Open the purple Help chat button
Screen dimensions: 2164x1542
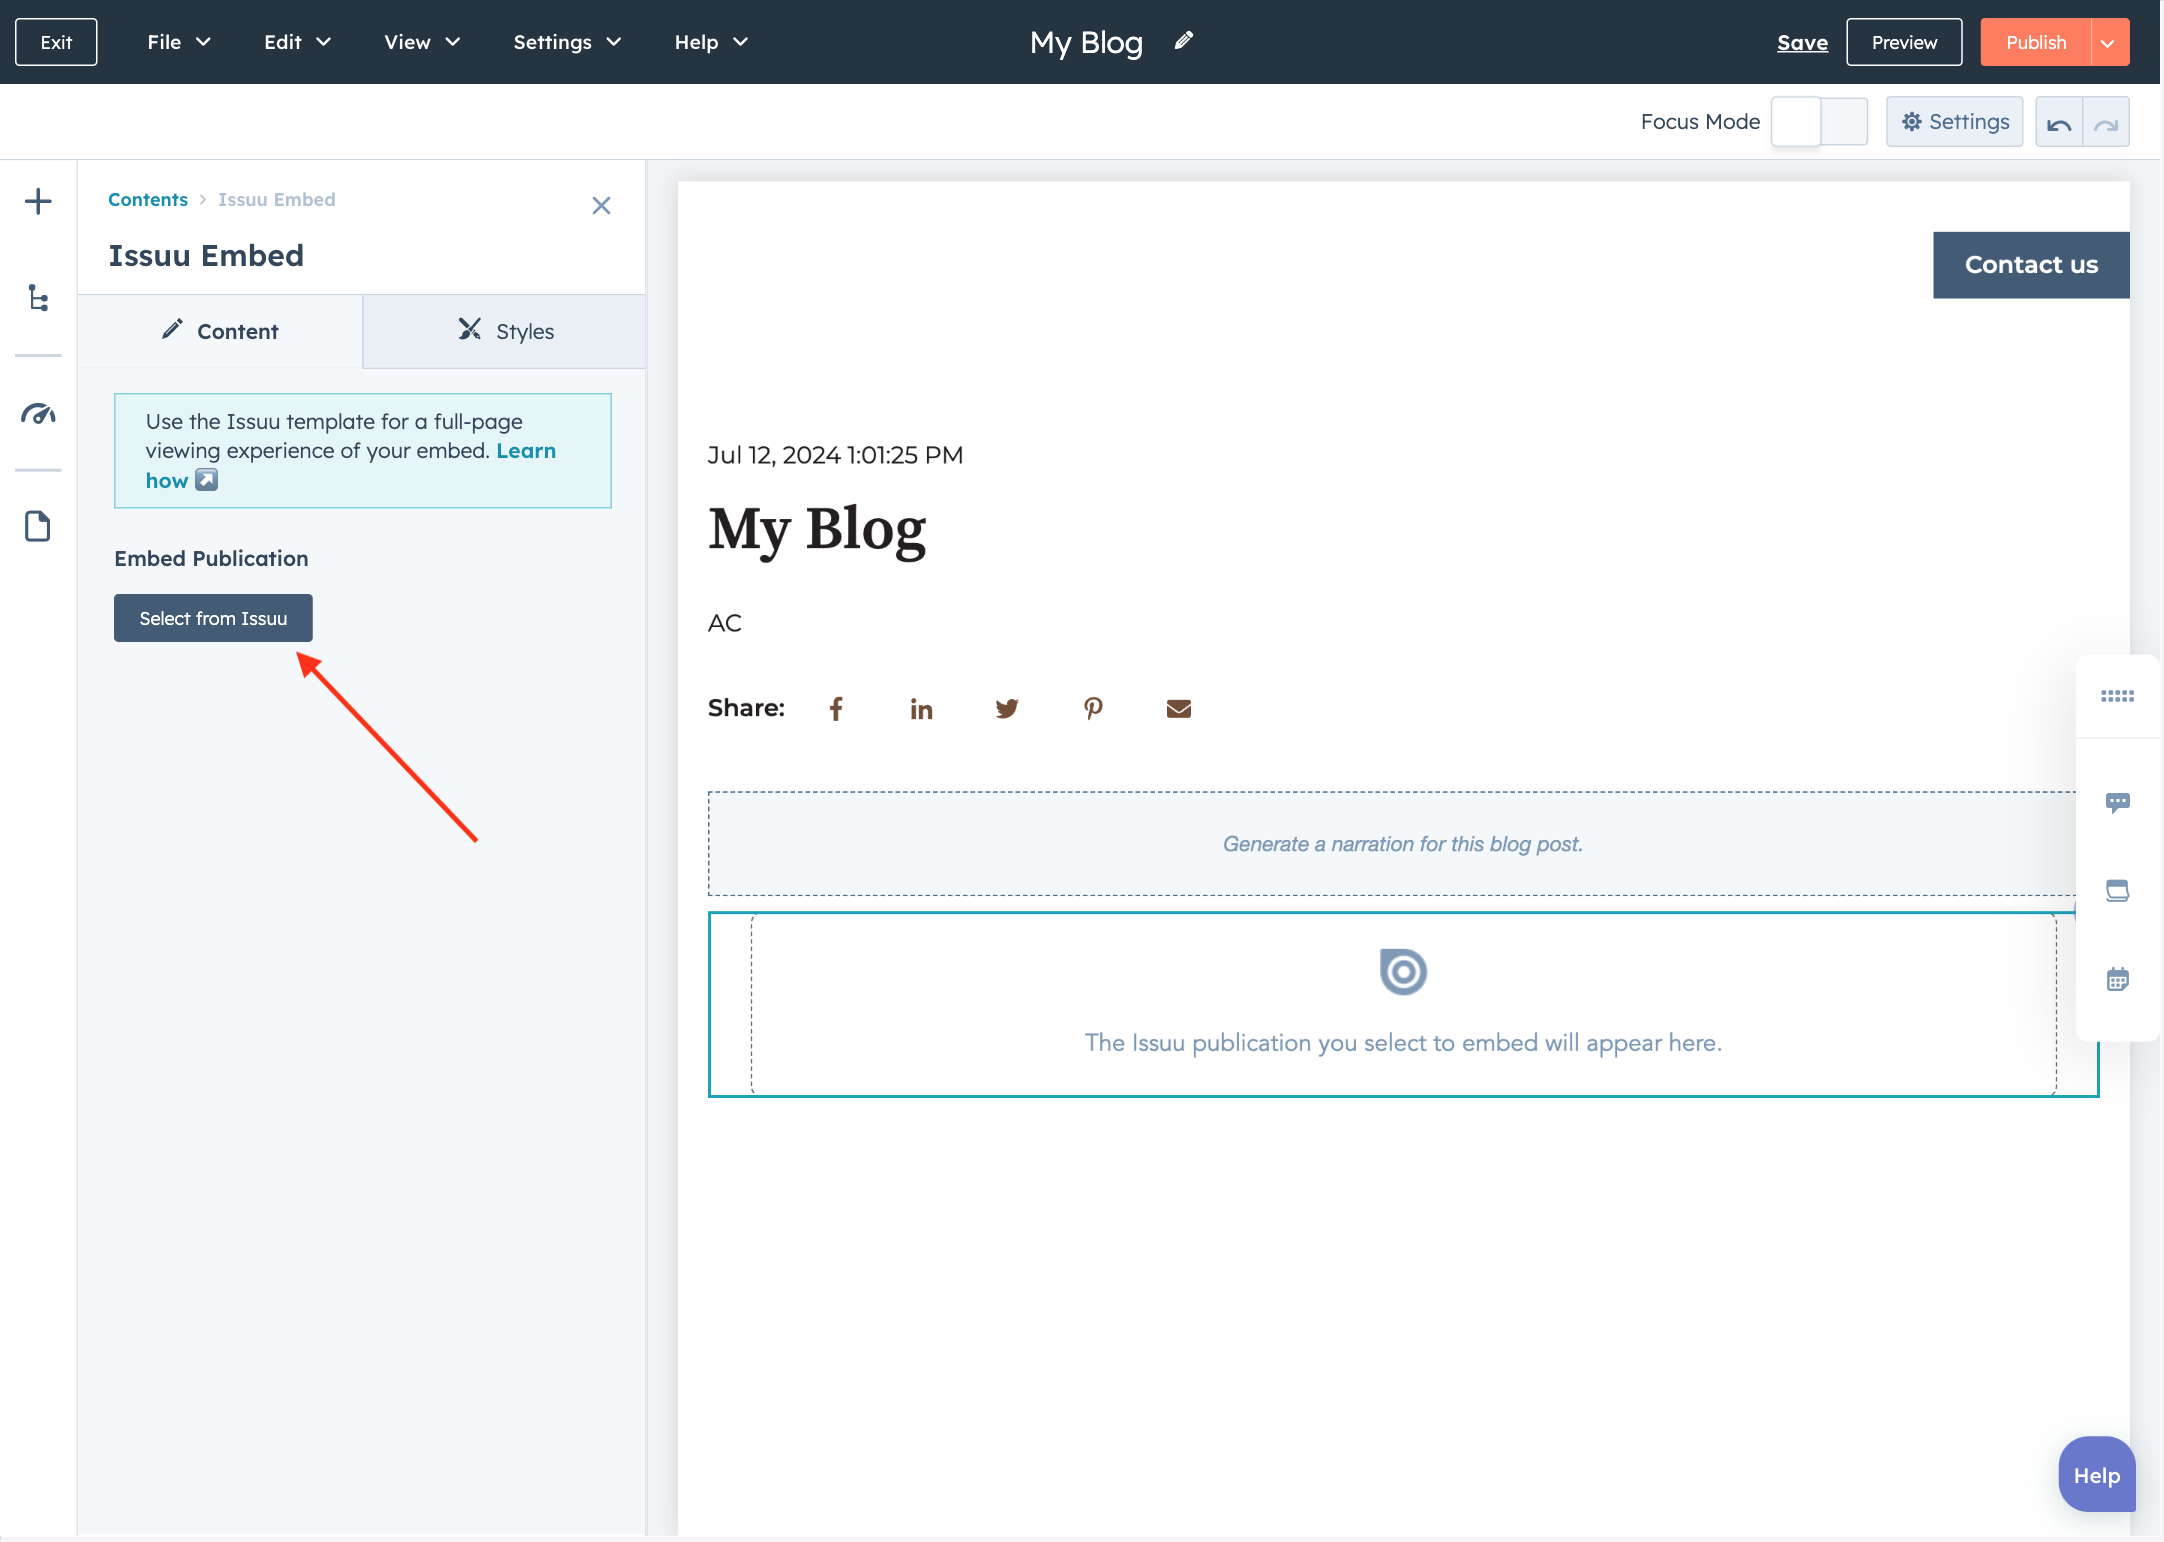pos(2097,1475)
